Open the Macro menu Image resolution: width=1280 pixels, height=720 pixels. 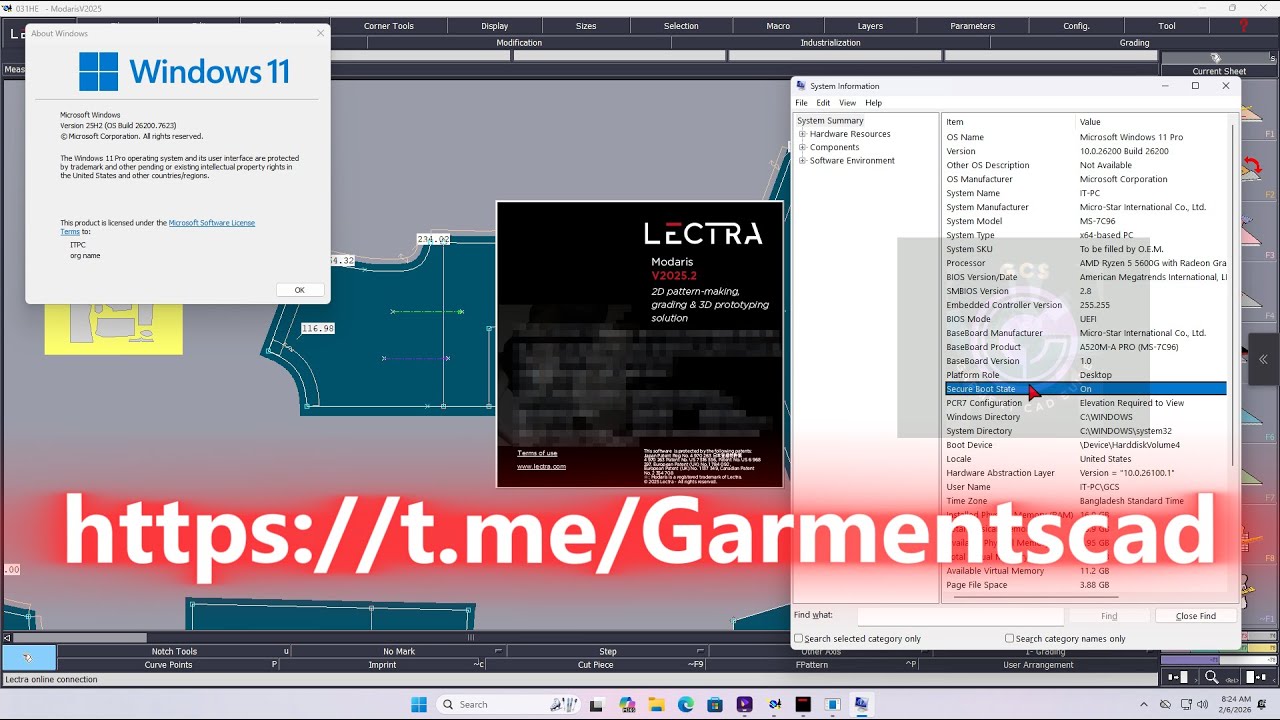click(778, 26)
